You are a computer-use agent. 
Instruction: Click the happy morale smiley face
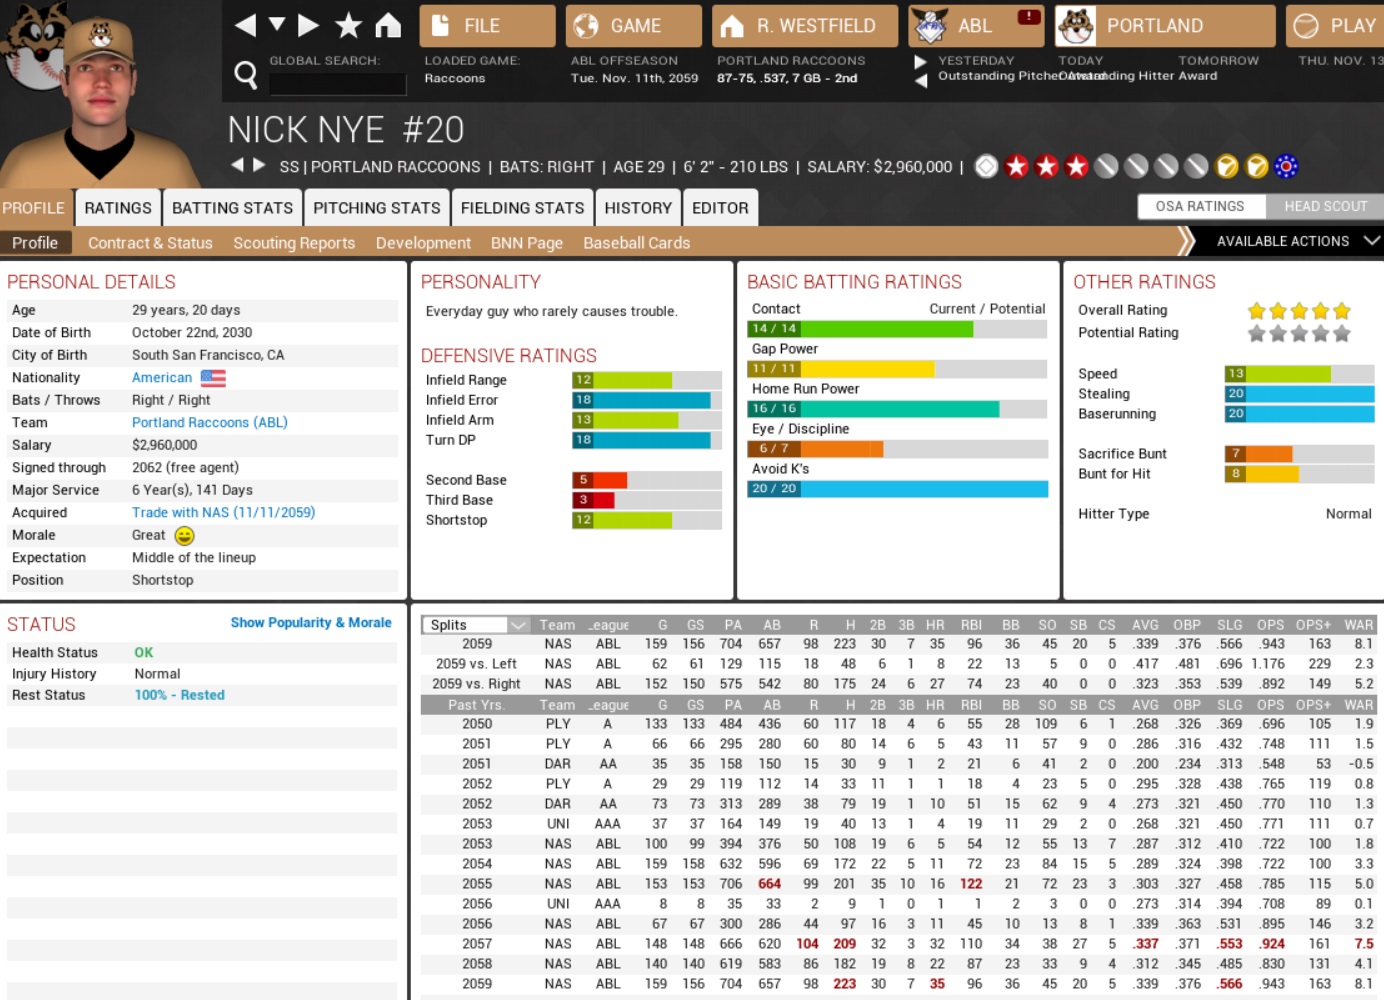click(x=184, y=536)
